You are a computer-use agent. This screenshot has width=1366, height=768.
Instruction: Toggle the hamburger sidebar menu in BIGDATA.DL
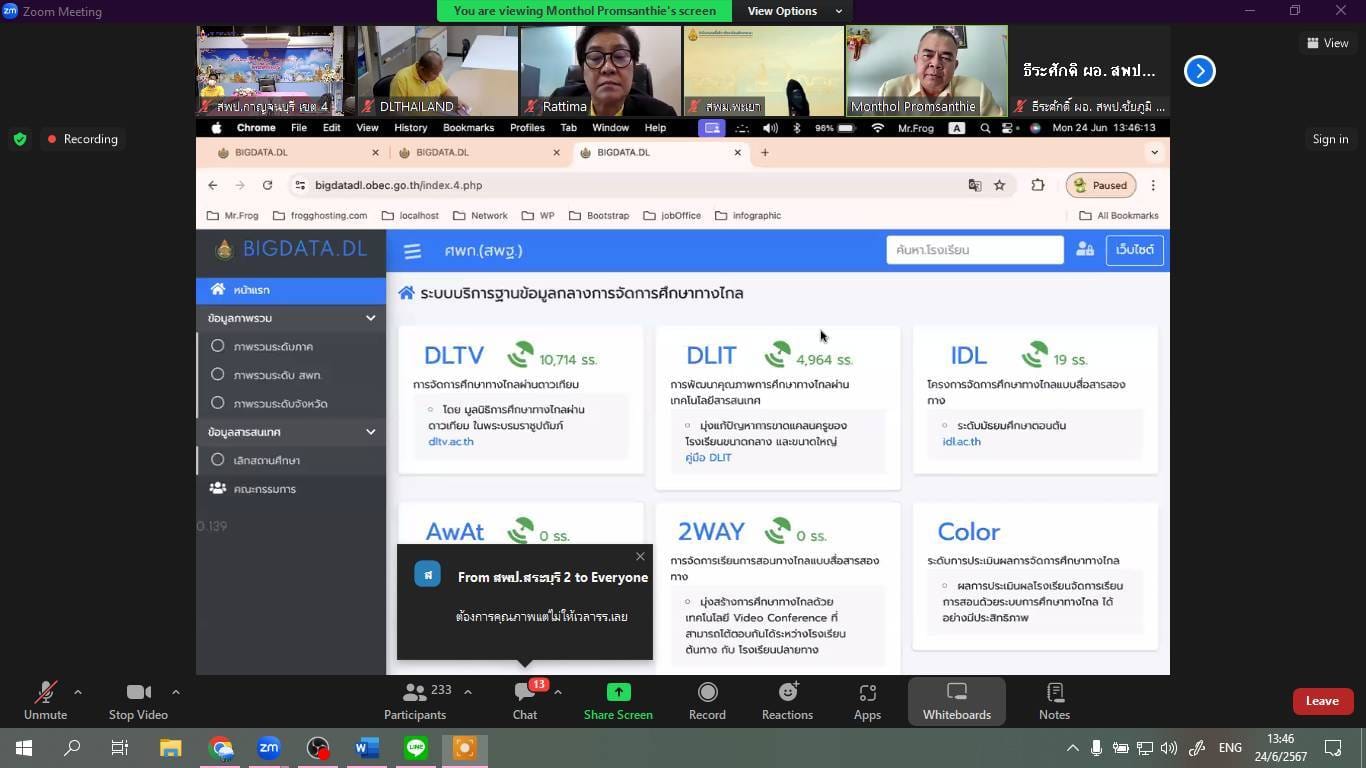412,251
